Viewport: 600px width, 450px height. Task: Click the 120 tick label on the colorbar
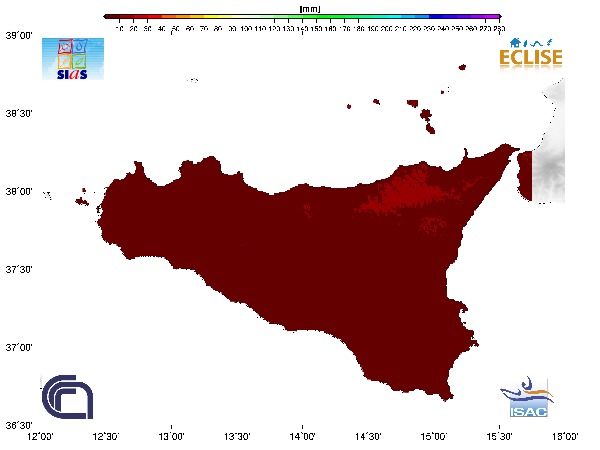click(274, 29)
